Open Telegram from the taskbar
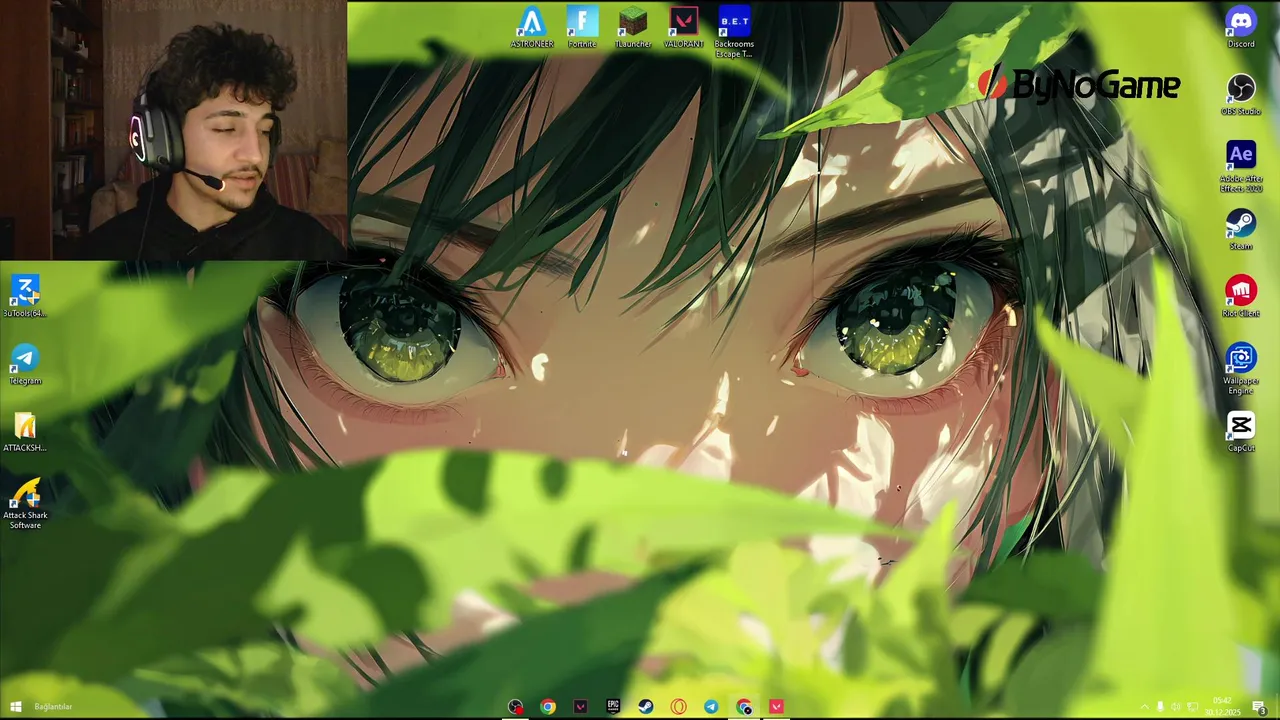 (711, 707)
